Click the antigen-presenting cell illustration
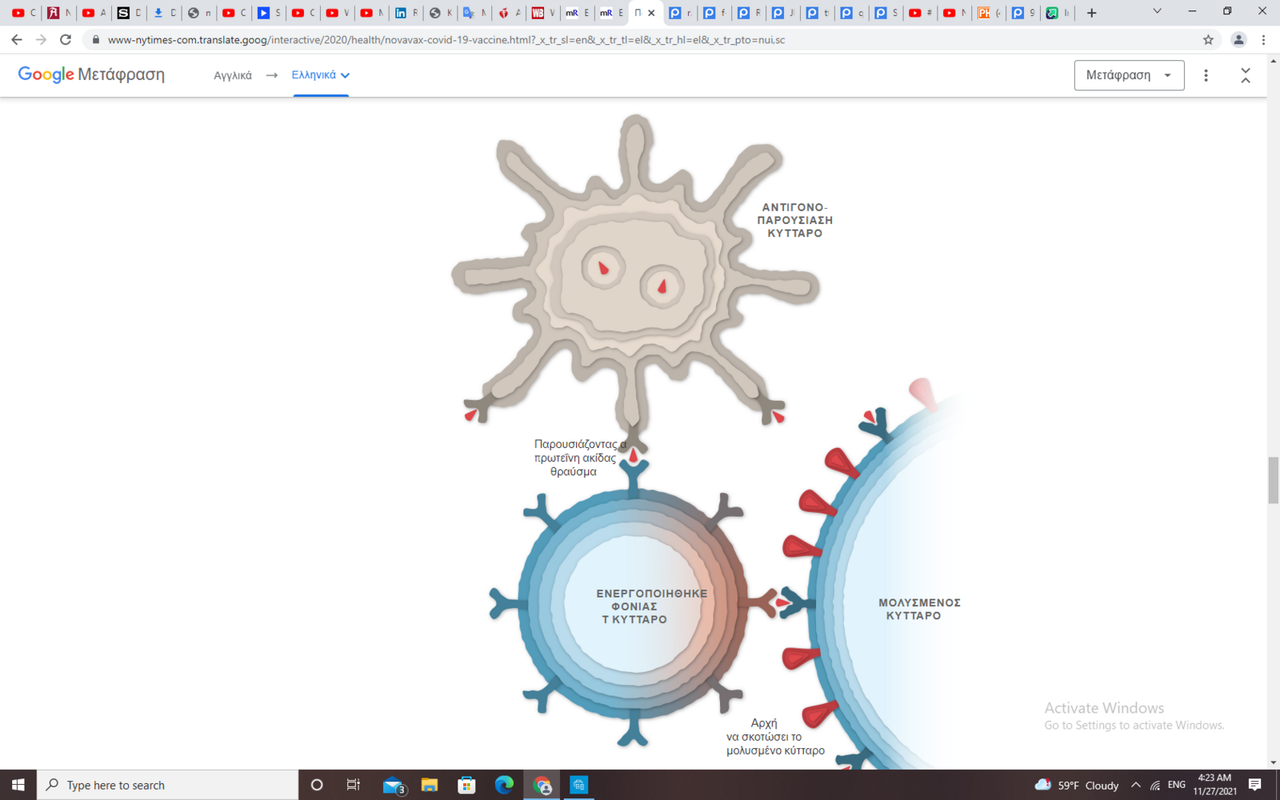The height and width of the screenshot is (800, 1280). coord(635,285)
